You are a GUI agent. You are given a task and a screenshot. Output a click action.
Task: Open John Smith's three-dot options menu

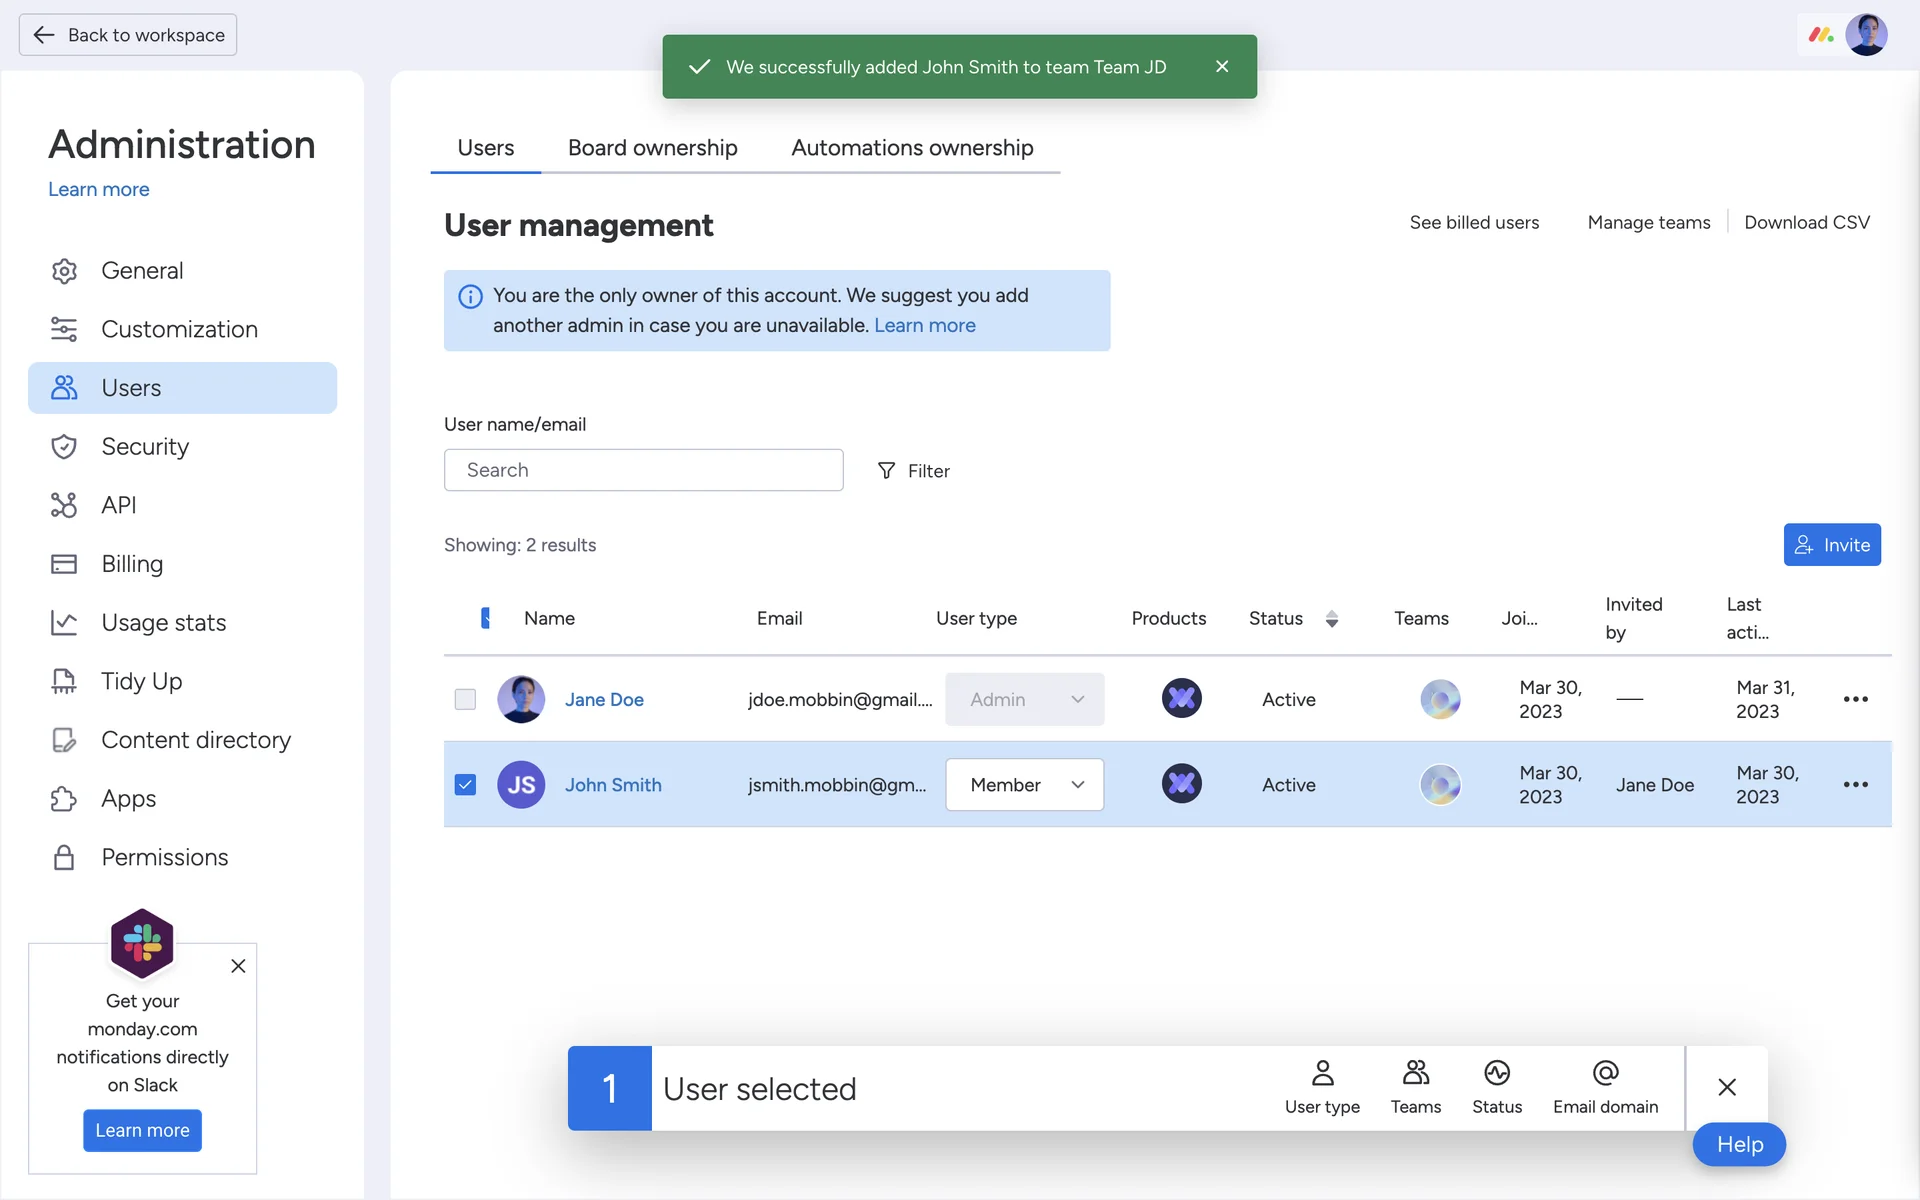1855,785
